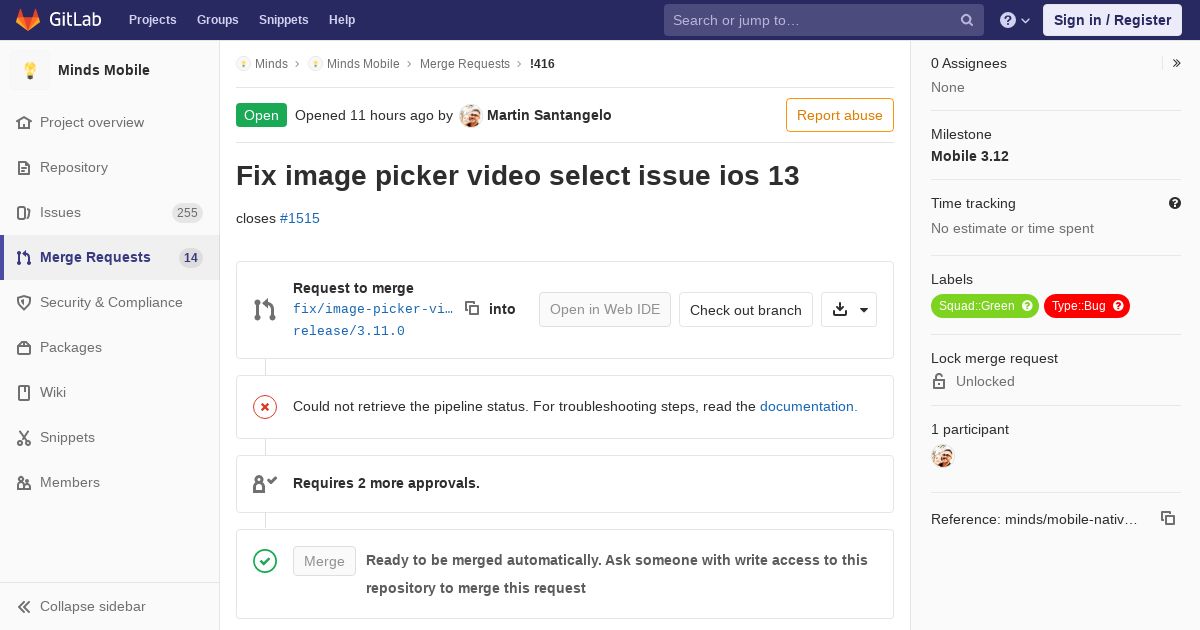Click the Squad::Green label question mark
This screenshot has width=1200, height=630.
[1027, 306]
